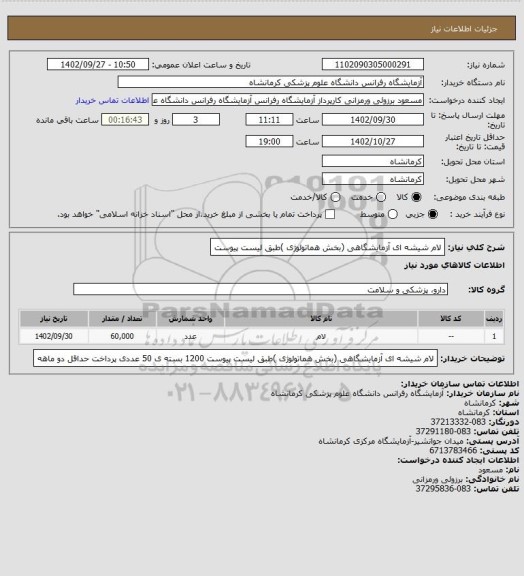Click the unit cell عدد
524x576 pixels.
point(190,336)
